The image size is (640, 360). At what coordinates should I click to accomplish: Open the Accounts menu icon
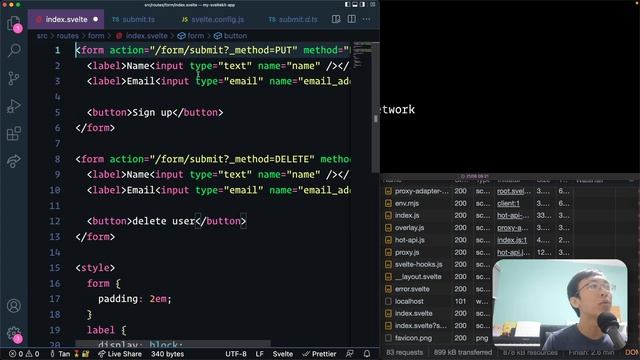pos(14,306)
